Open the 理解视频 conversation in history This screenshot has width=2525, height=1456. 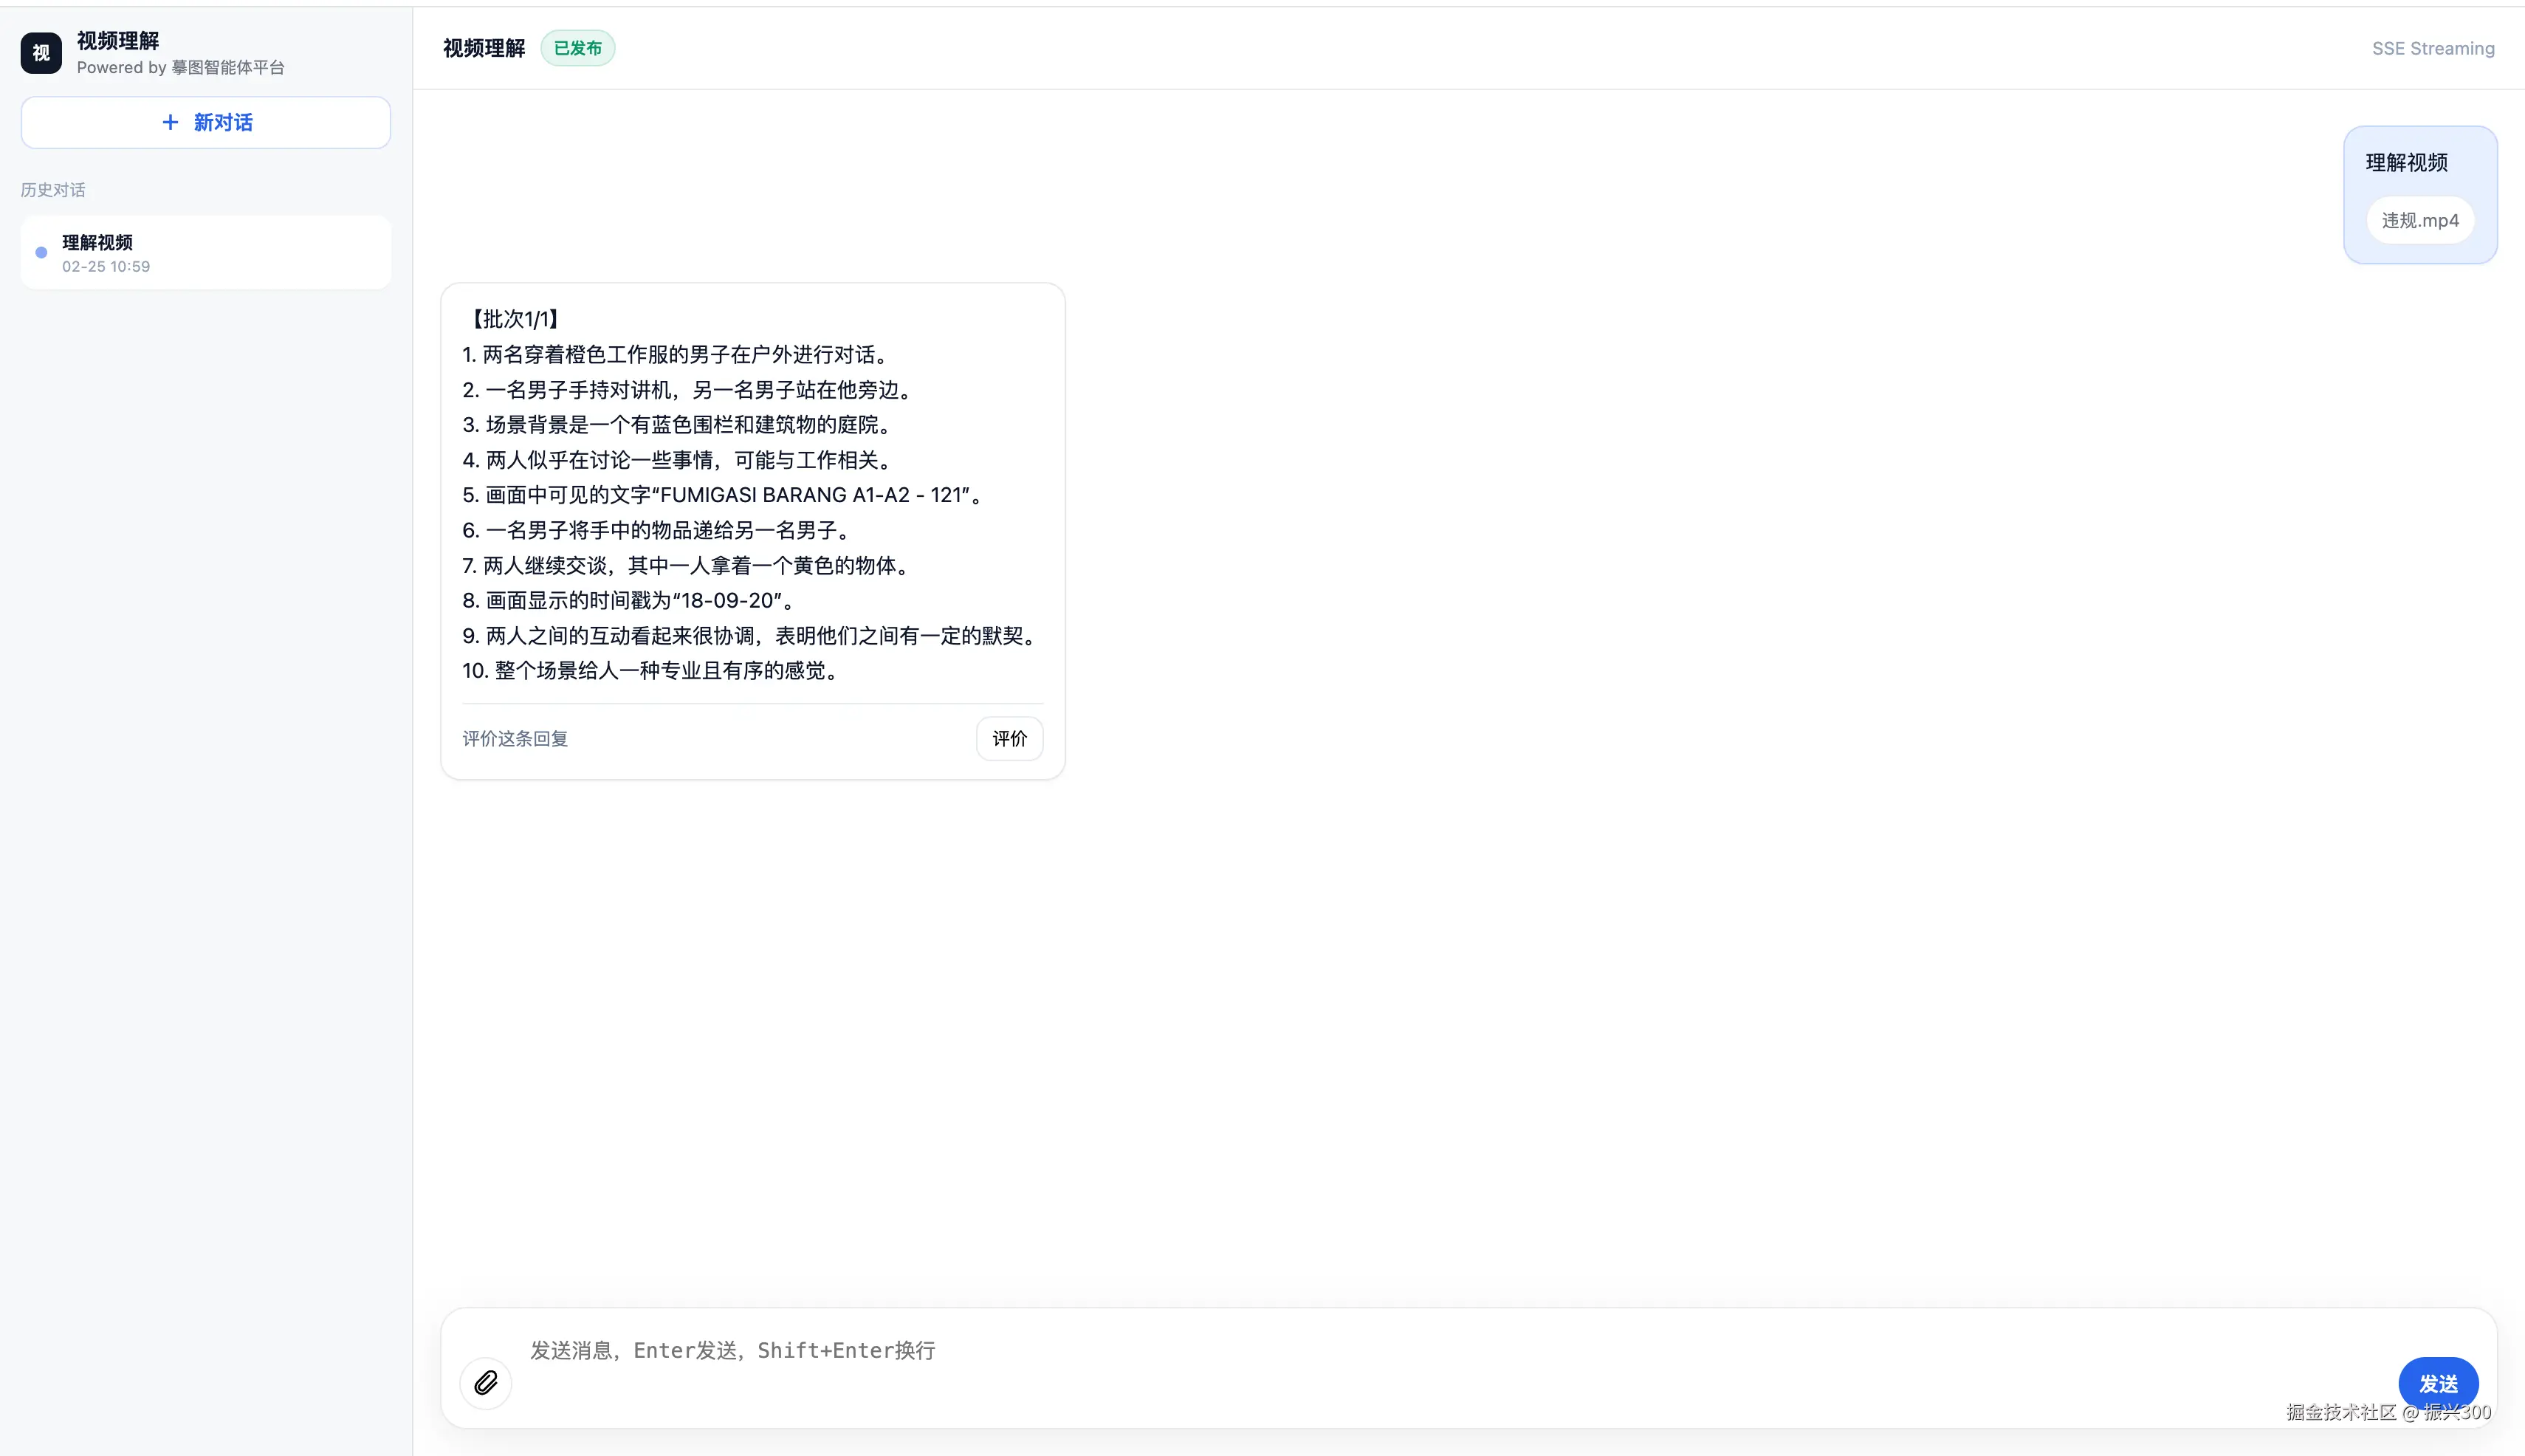pos(206,252)
